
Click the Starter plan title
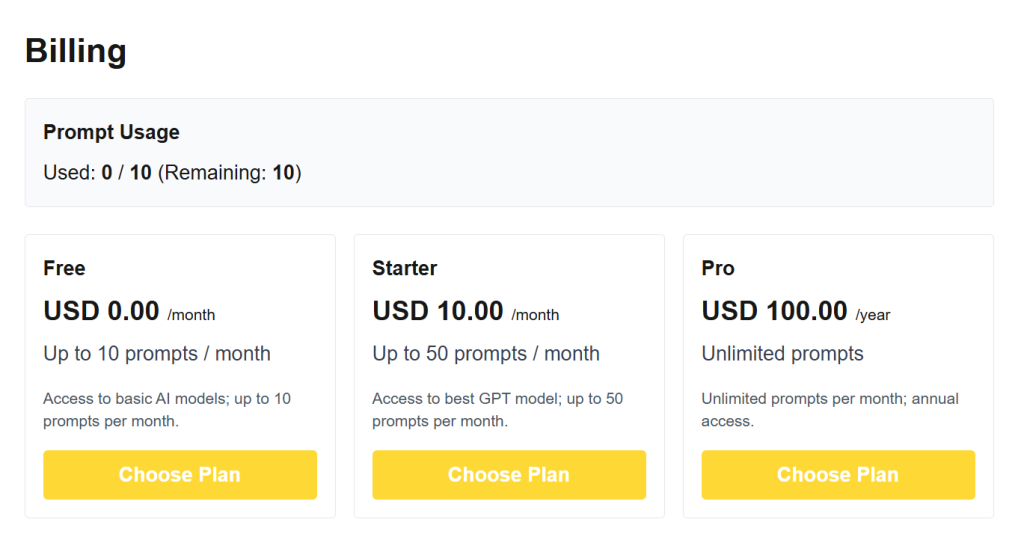(405, 268)
